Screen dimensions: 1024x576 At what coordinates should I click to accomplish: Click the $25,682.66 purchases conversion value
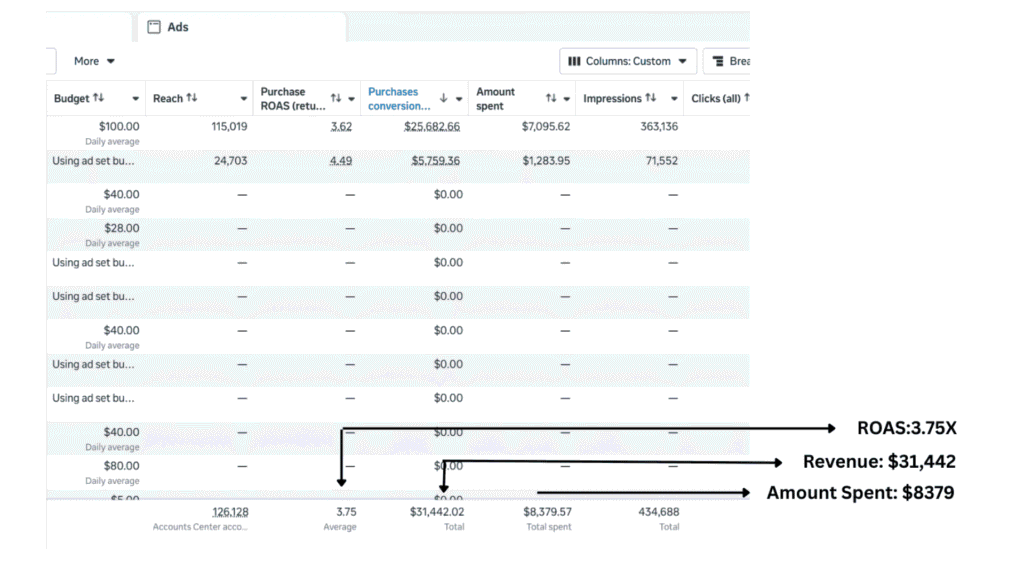tap(432, 127)
